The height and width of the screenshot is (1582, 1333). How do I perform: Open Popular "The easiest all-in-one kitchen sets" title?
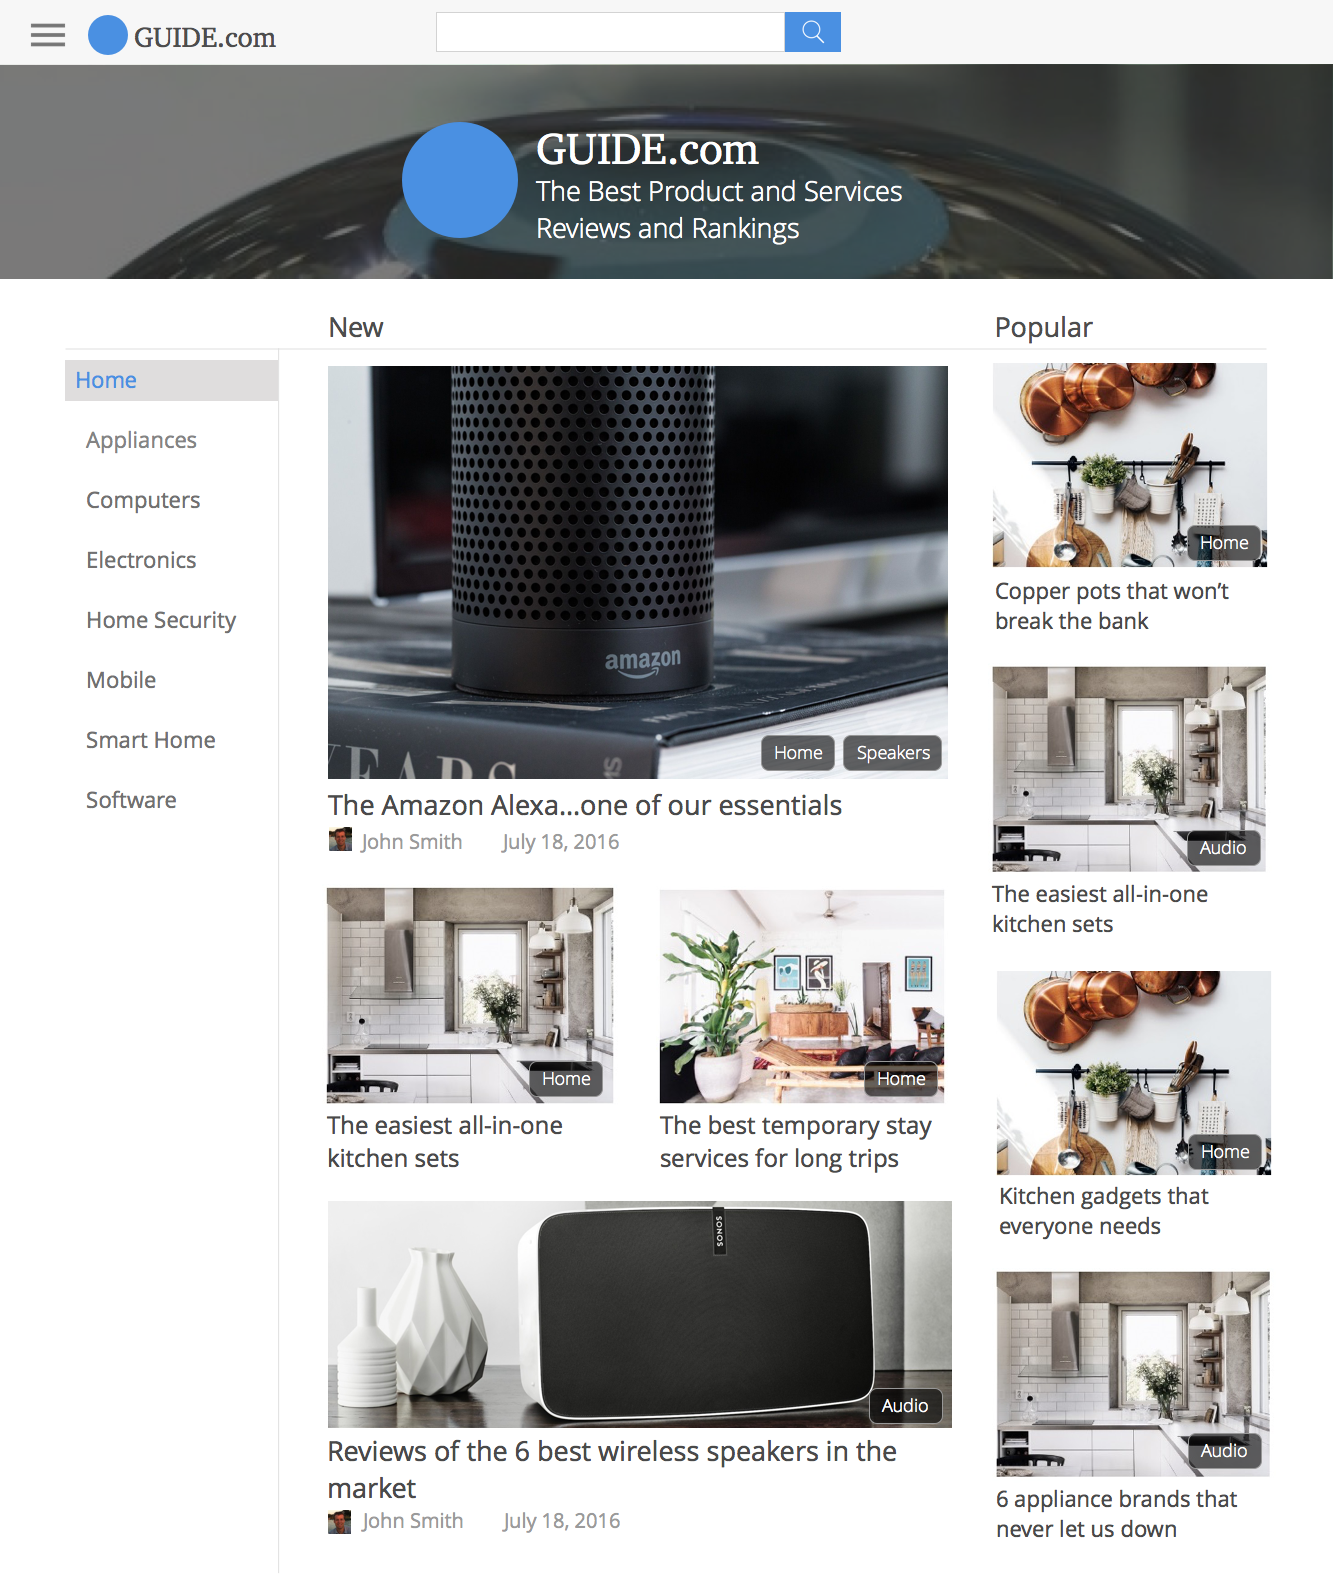(x=1100, y=909)
